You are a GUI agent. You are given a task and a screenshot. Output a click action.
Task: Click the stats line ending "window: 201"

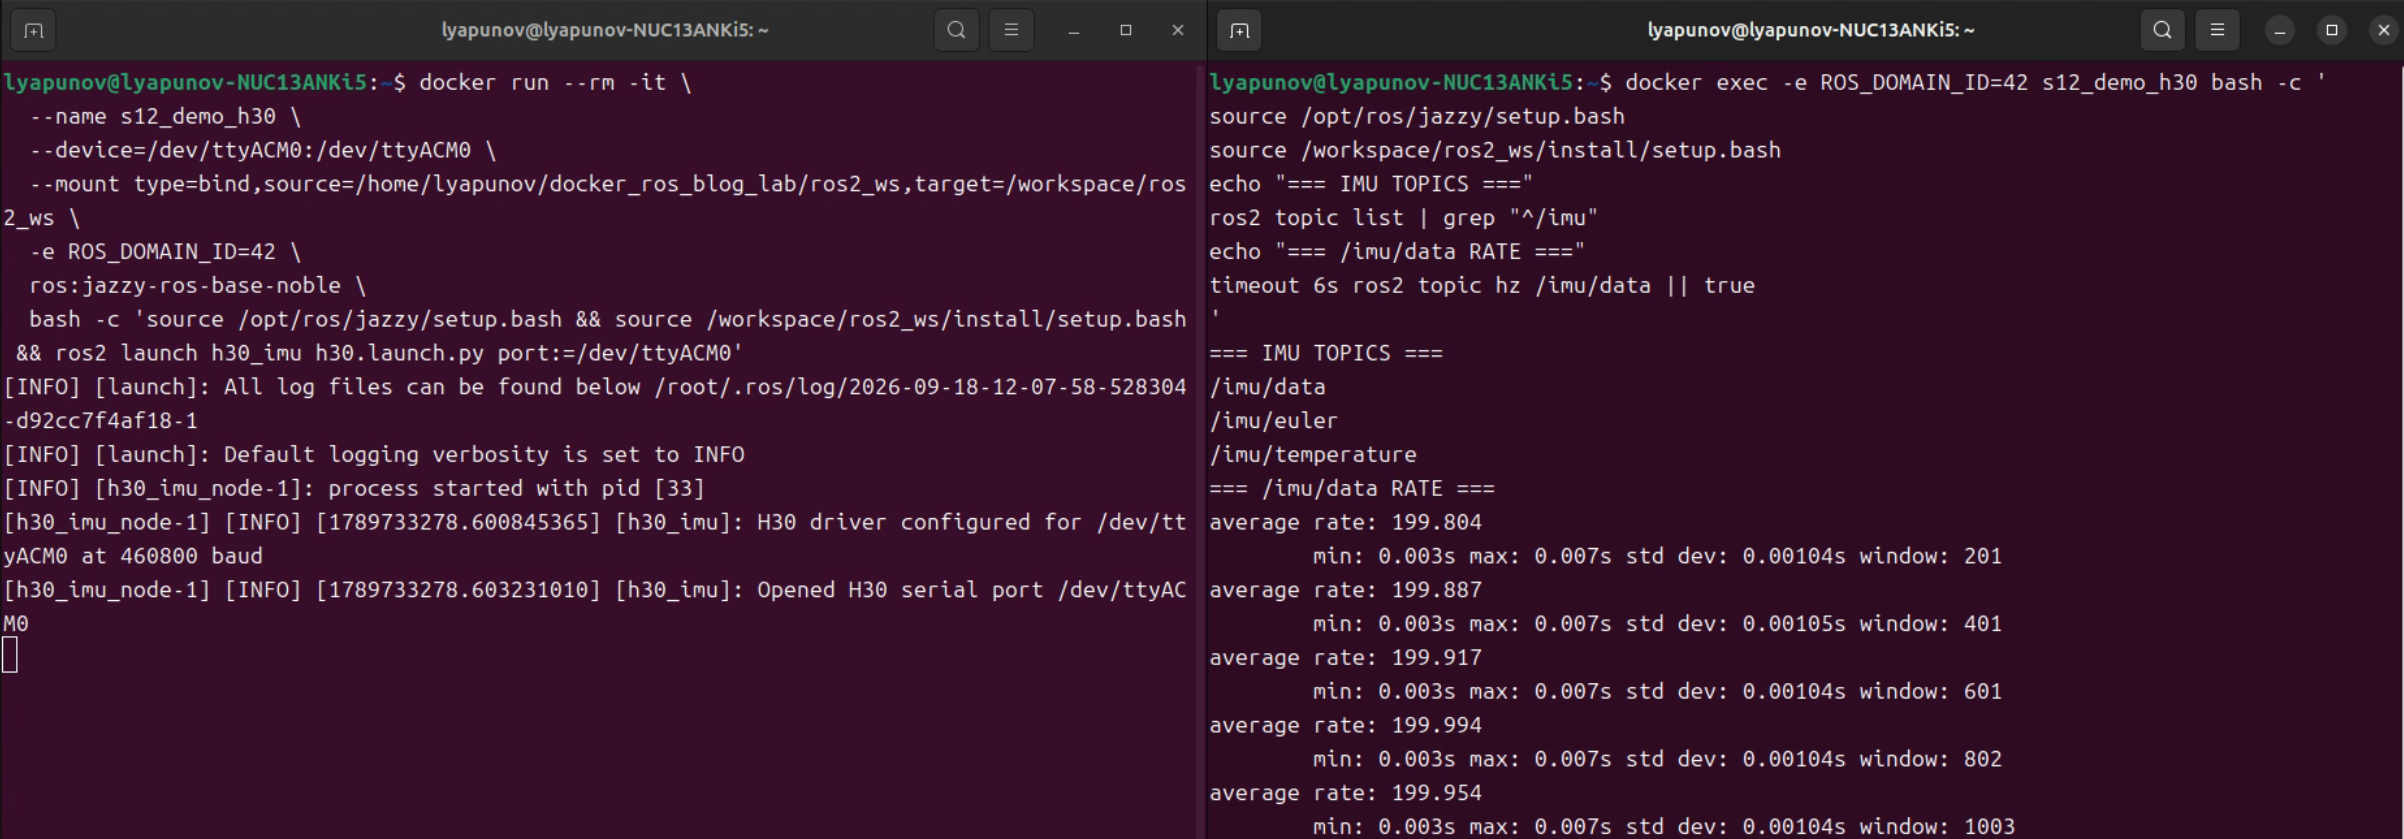coord(1657,556)
